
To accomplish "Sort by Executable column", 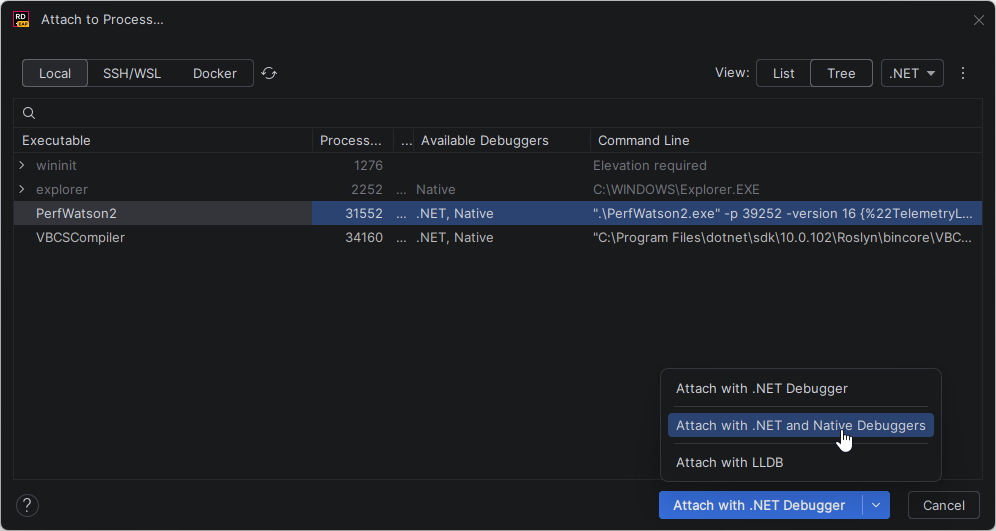I will tap(163, 140).
